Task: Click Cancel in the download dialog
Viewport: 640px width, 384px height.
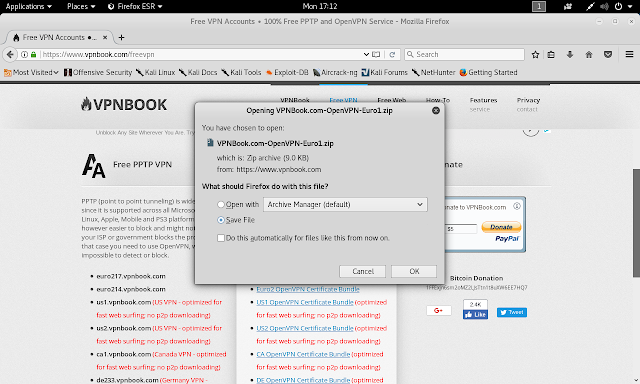Action: pyautogui.click(x=362, y=271)
